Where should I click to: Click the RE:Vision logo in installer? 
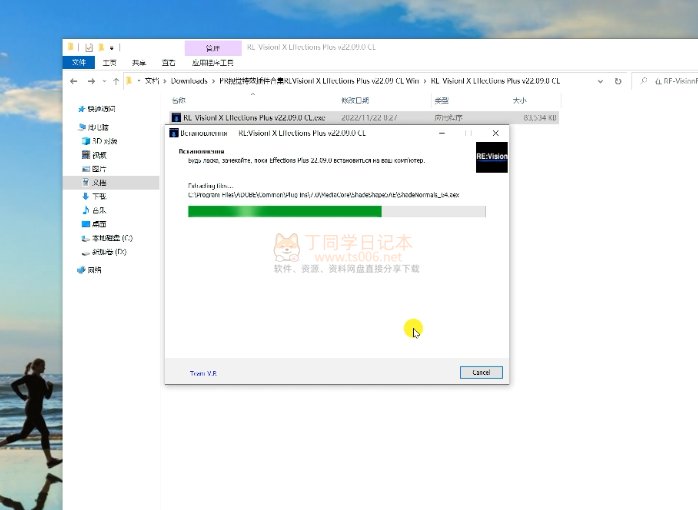[491, 157]
